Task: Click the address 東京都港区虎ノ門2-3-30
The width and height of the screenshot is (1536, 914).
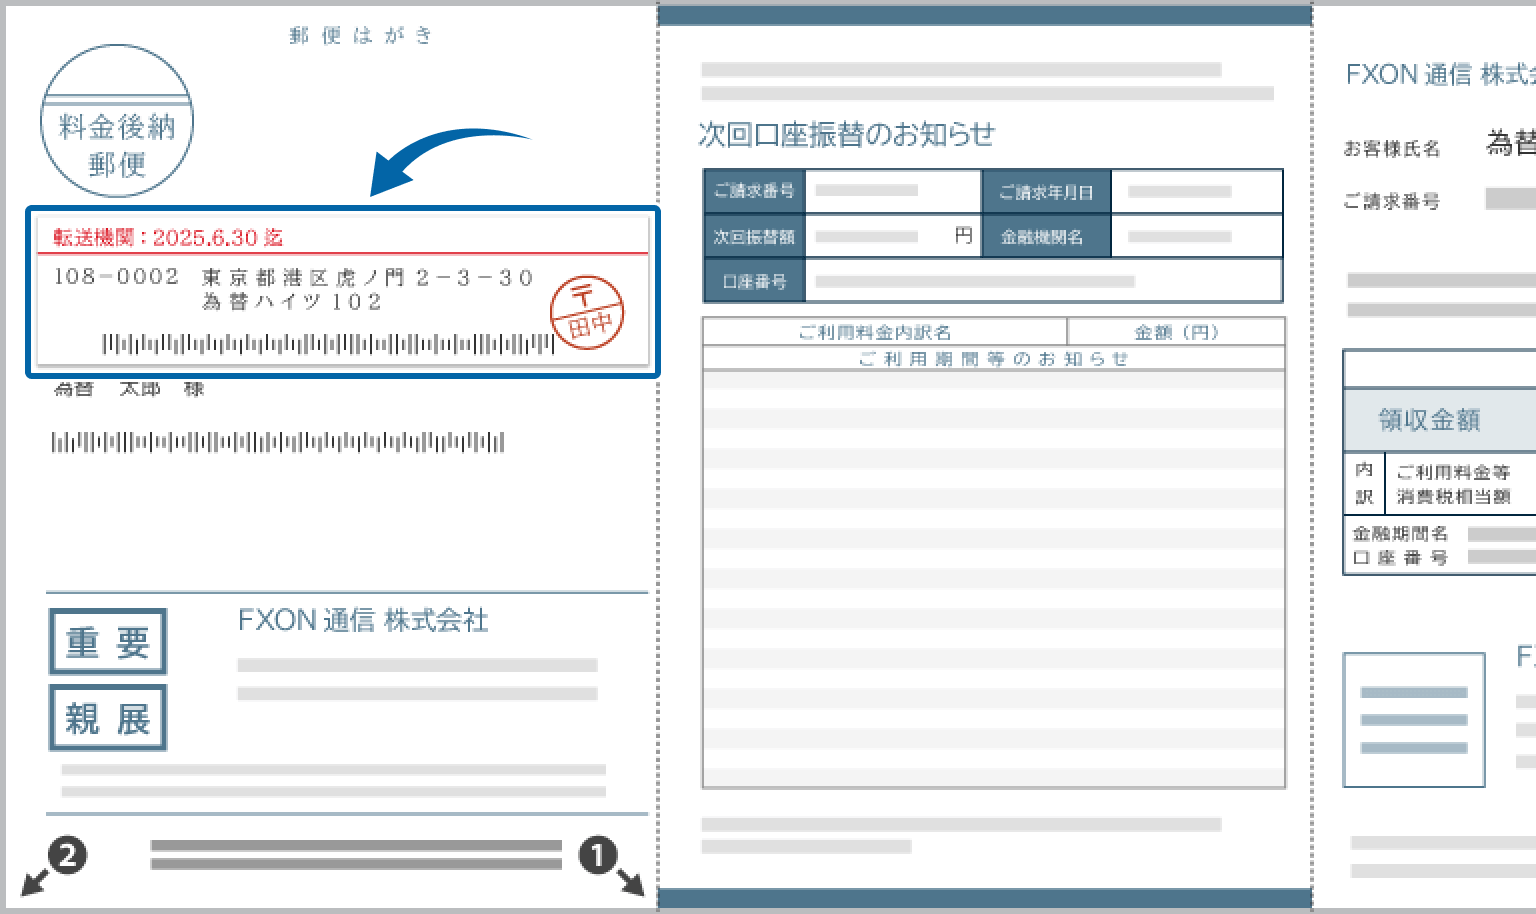Action: point(368,277)
